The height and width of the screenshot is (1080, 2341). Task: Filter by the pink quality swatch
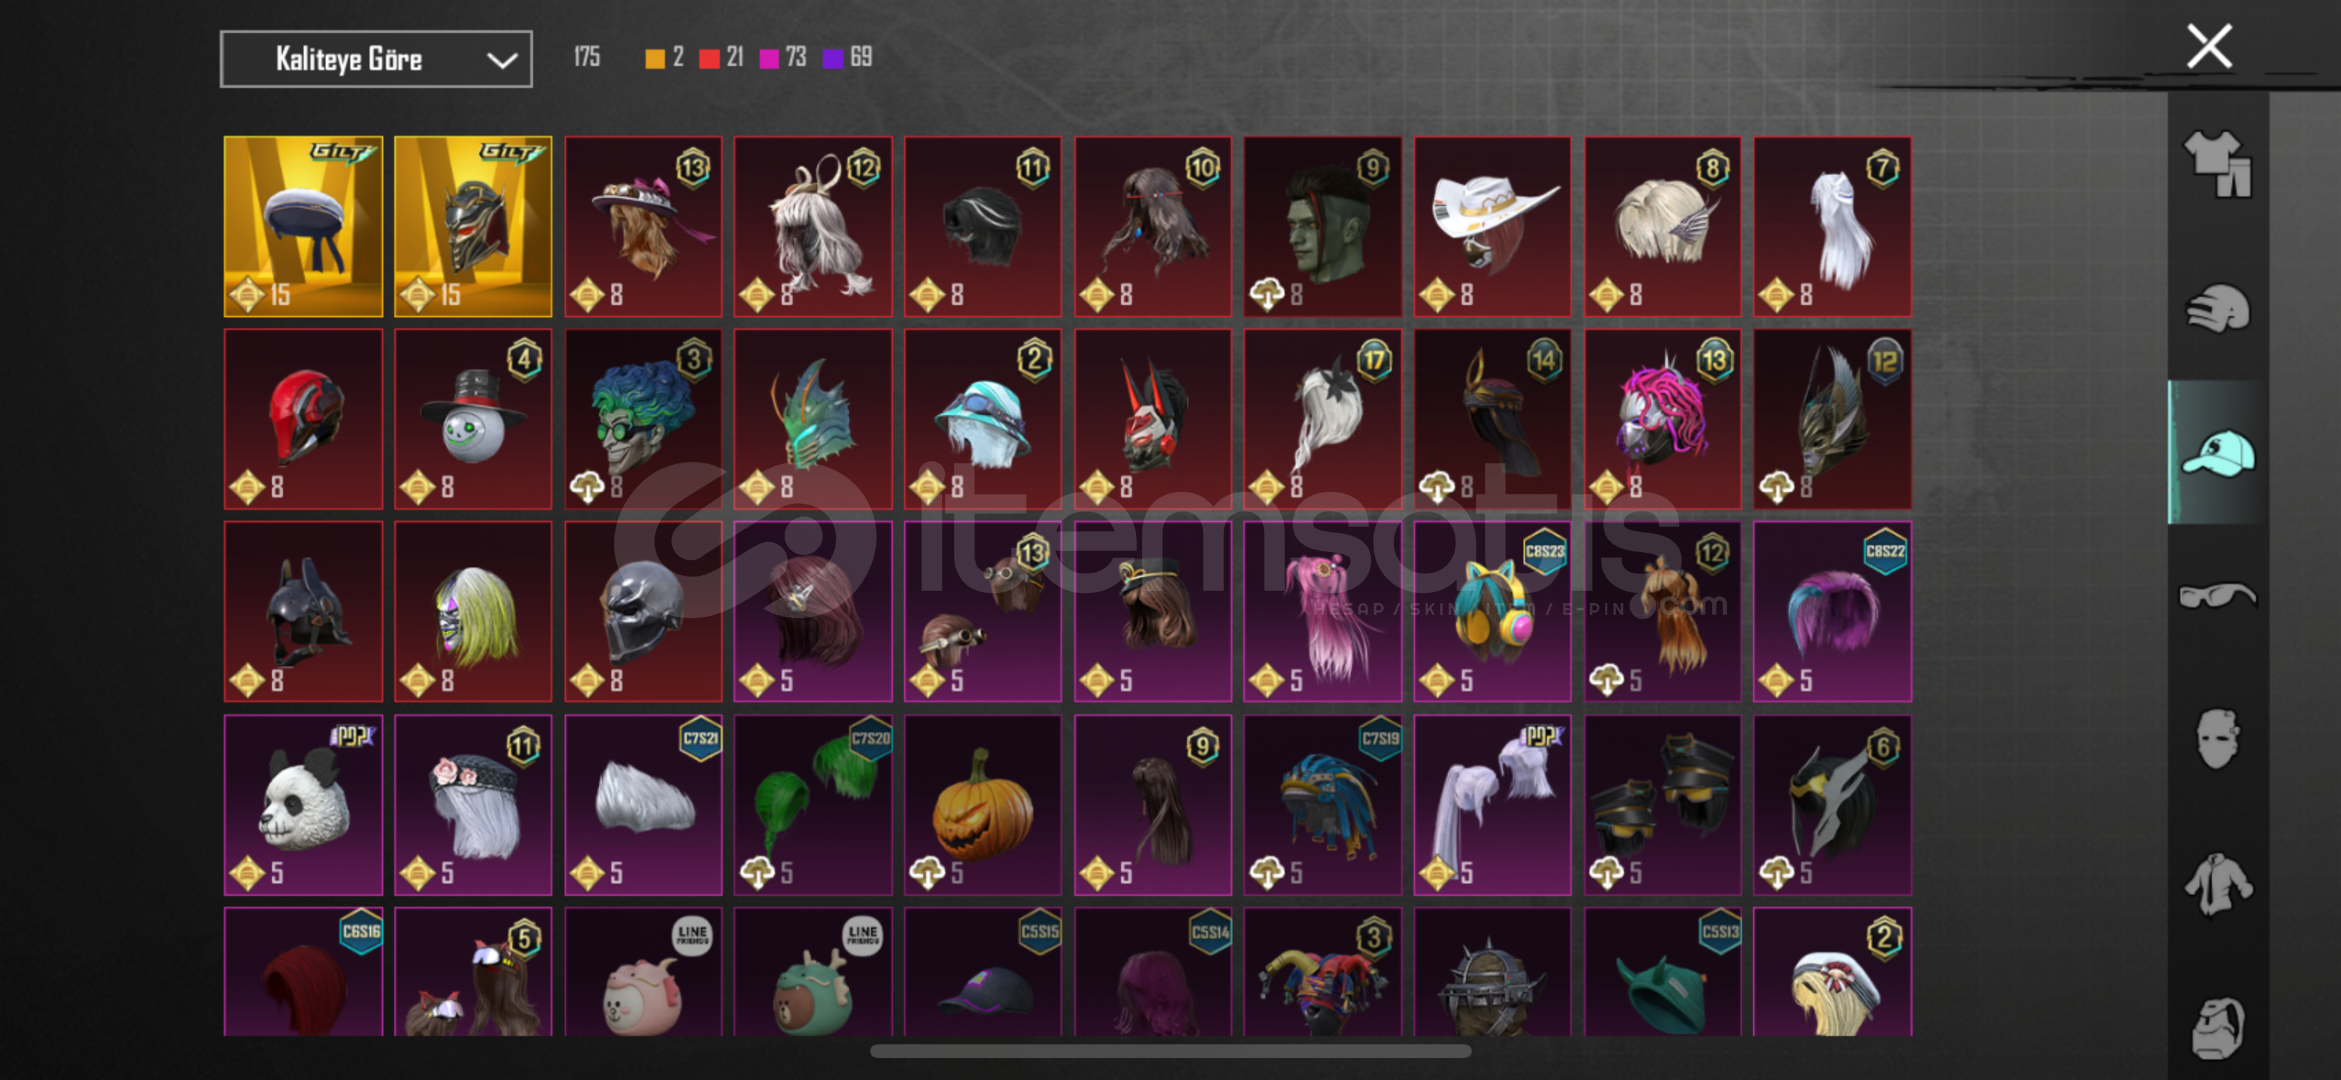769,58
